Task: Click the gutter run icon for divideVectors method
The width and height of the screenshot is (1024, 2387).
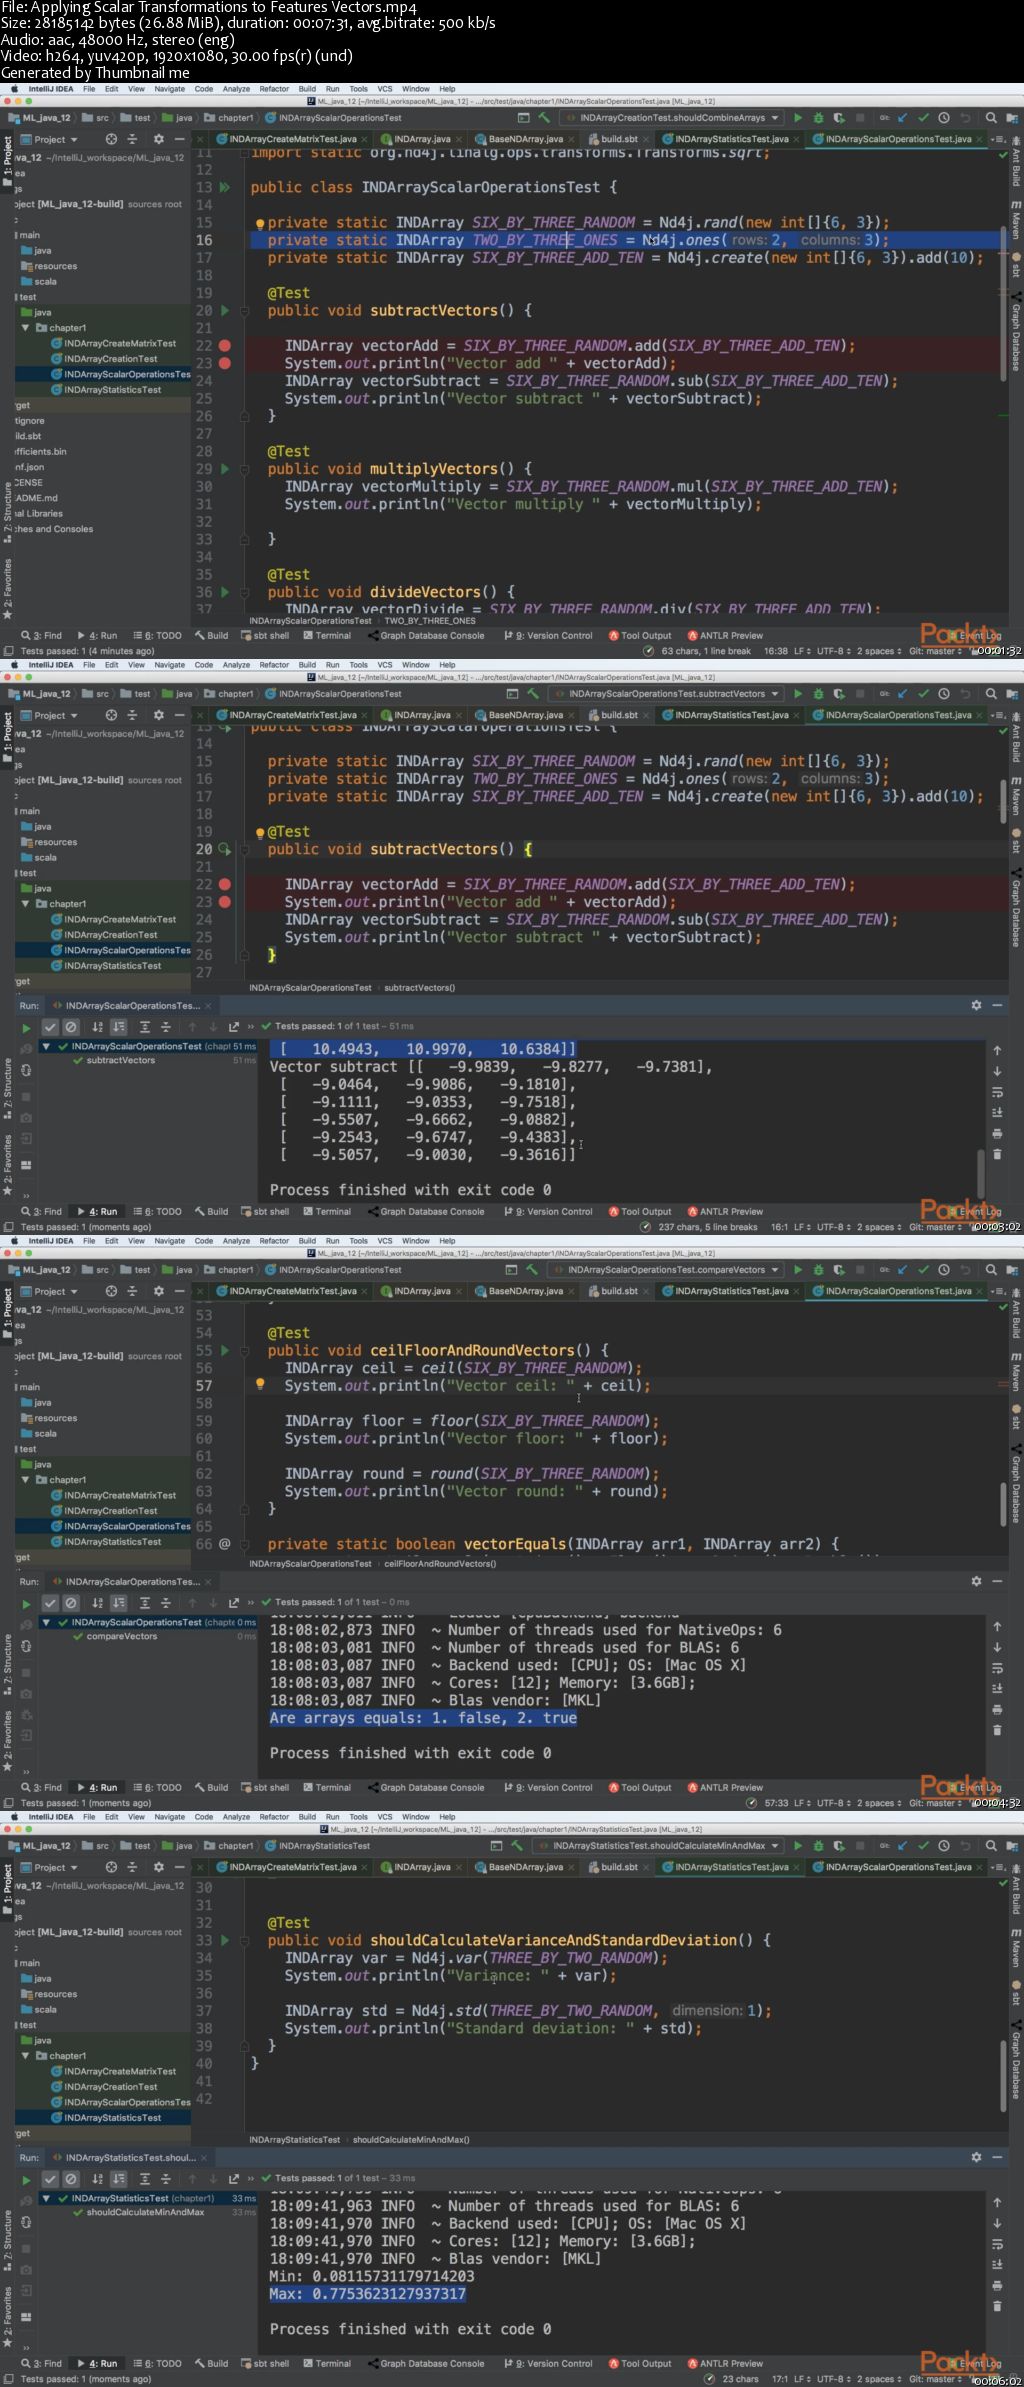Action: 225,592
